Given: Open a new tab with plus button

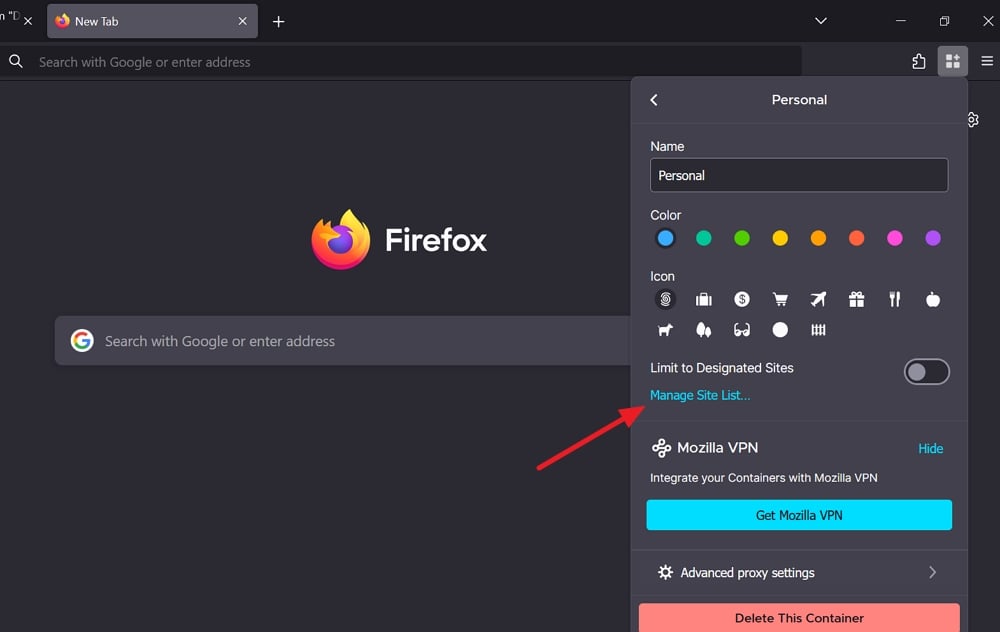Looking at the screenshot, I should (279, 22).
